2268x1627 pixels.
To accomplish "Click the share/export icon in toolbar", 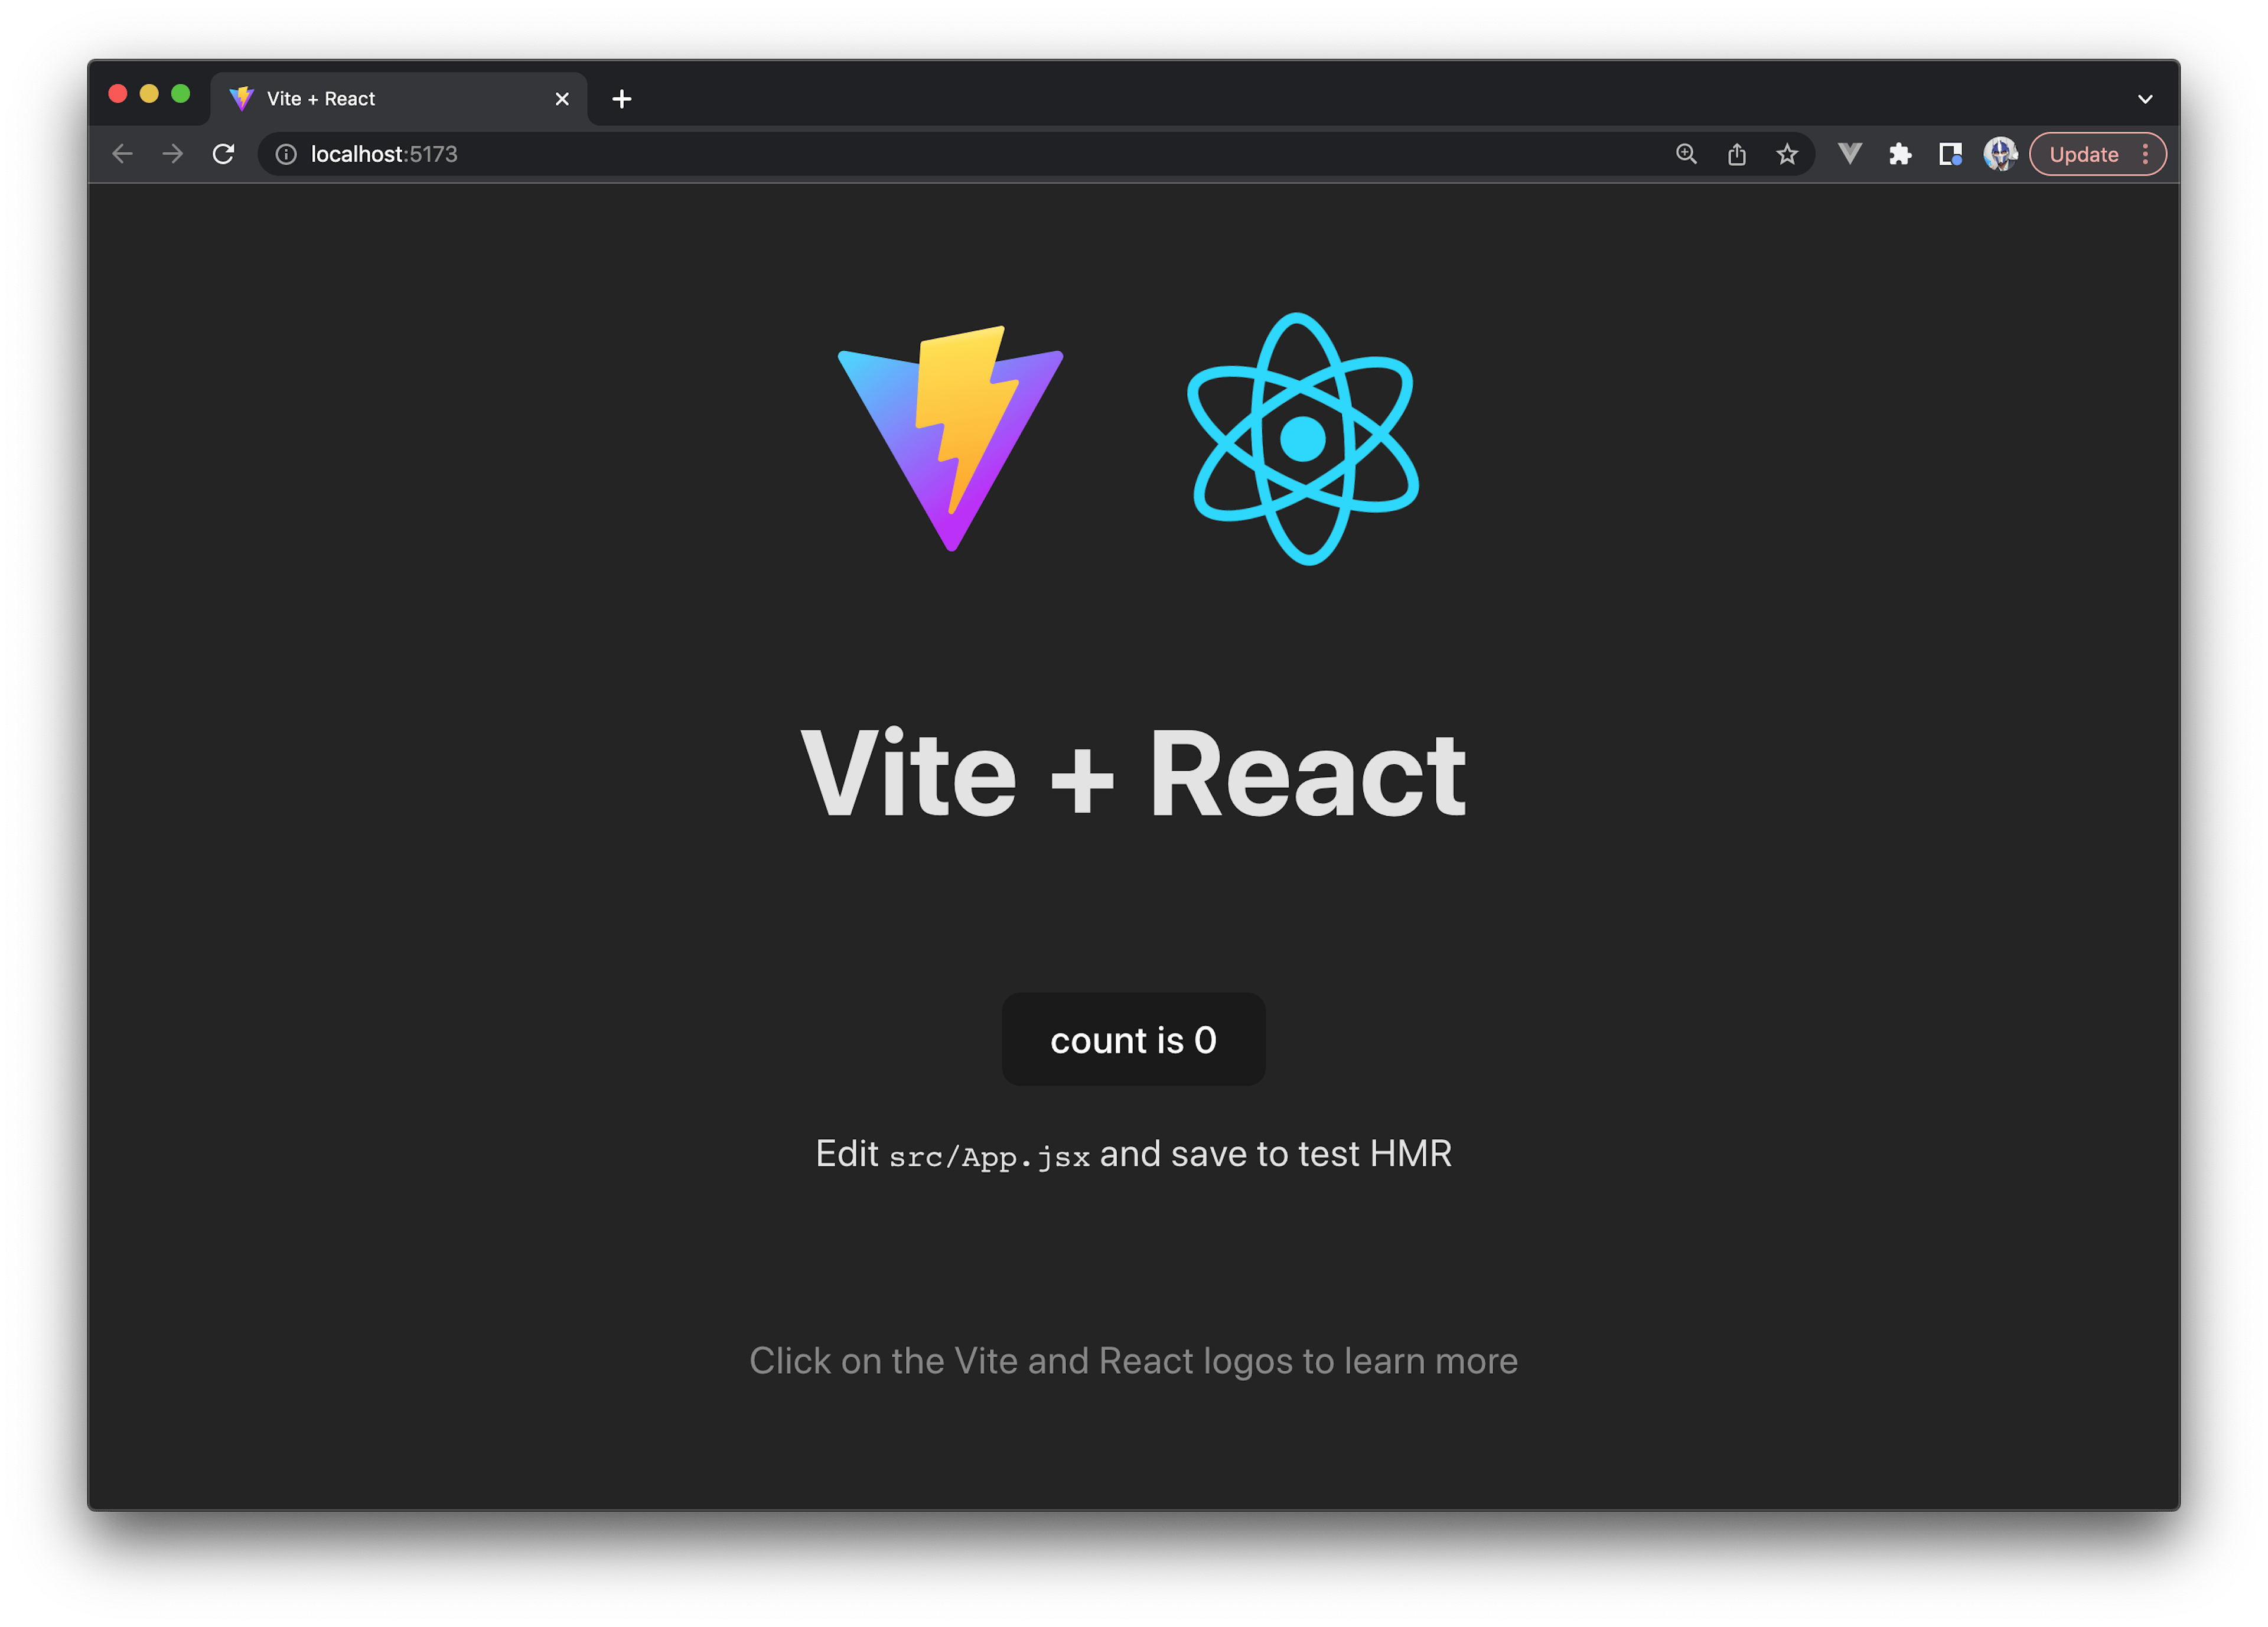I will [1736, 154].
